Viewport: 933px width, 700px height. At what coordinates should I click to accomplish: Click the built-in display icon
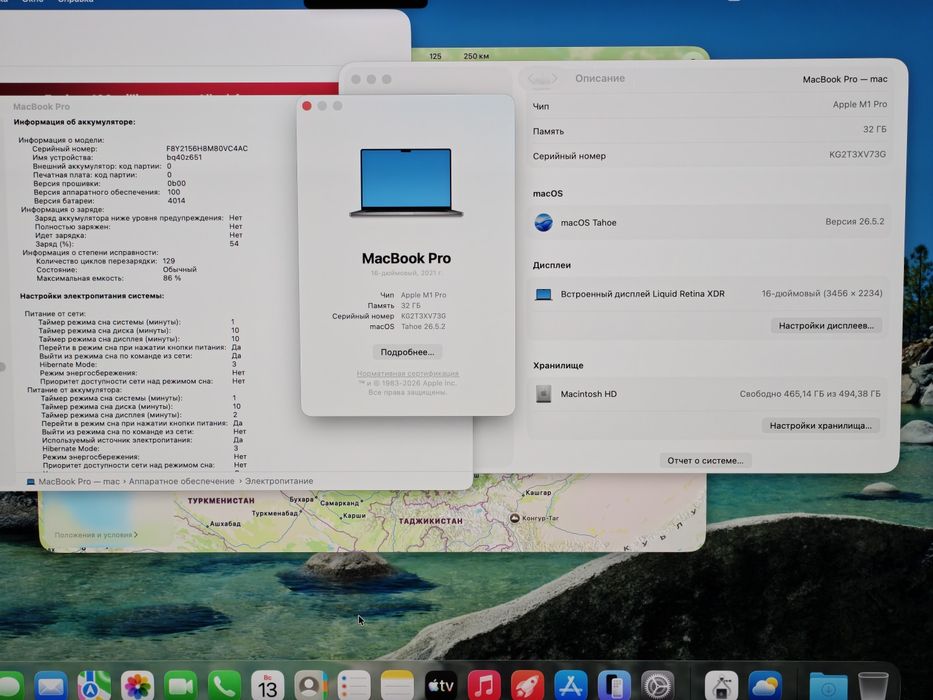[x=543, y=294]
